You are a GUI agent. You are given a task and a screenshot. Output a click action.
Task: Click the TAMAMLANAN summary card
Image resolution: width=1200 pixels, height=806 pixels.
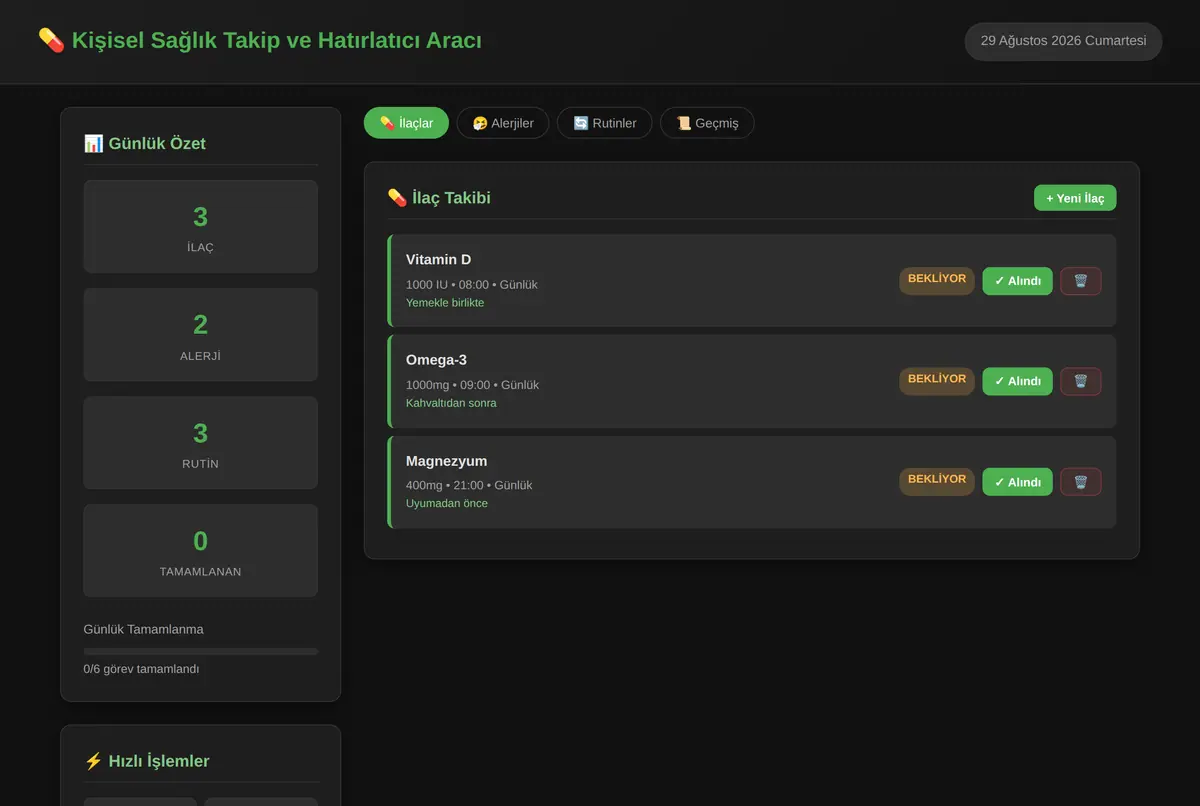pyautogui.click(x=201, y=551)
